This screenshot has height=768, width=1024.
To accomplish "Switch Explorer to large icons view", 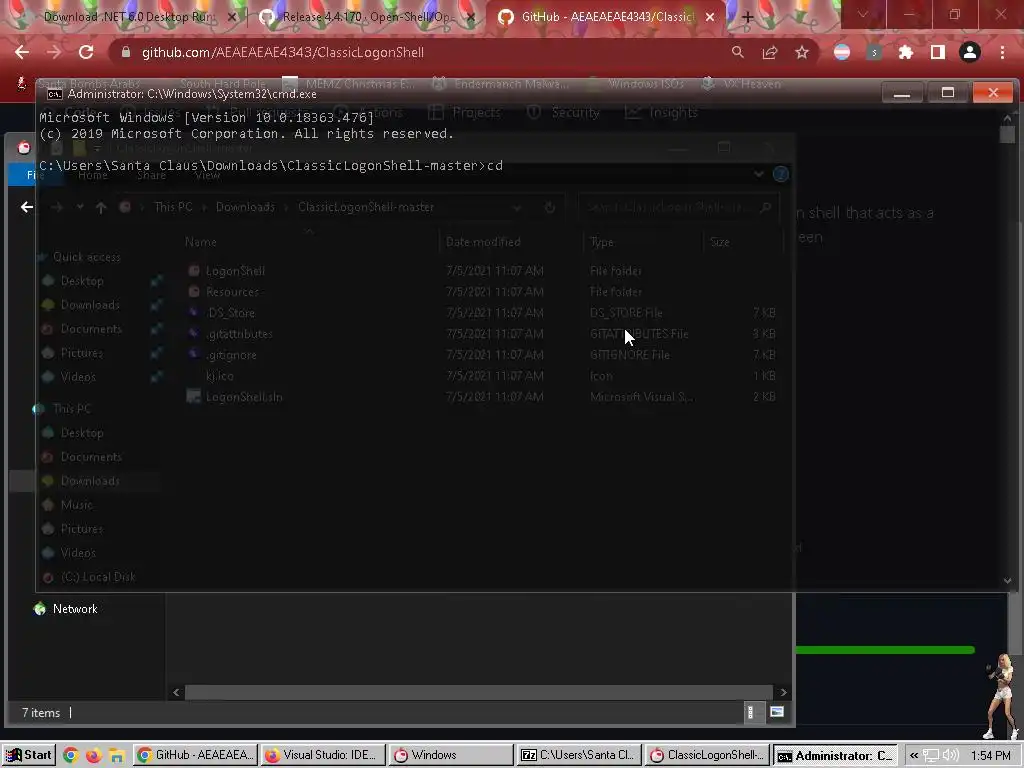I will [776, 712].
